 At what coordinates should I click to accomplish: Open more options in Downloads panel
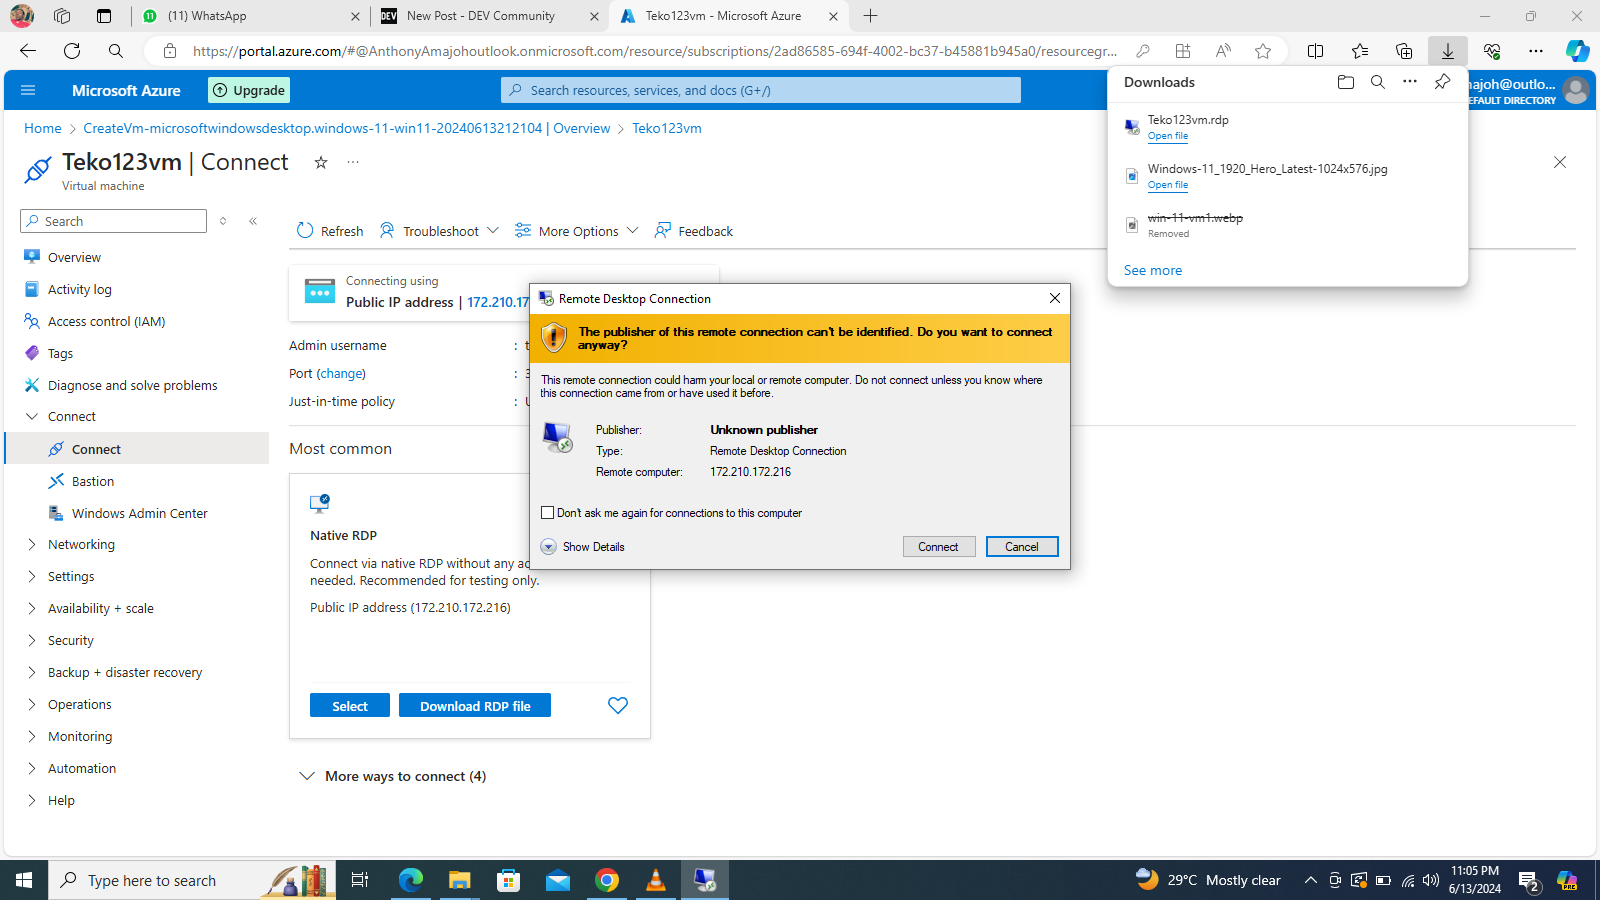[x=1410, y=82]
